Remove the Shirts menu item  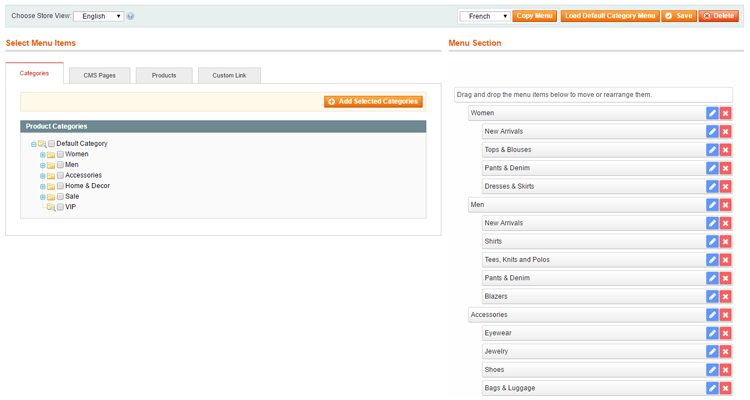coord(726,241)
